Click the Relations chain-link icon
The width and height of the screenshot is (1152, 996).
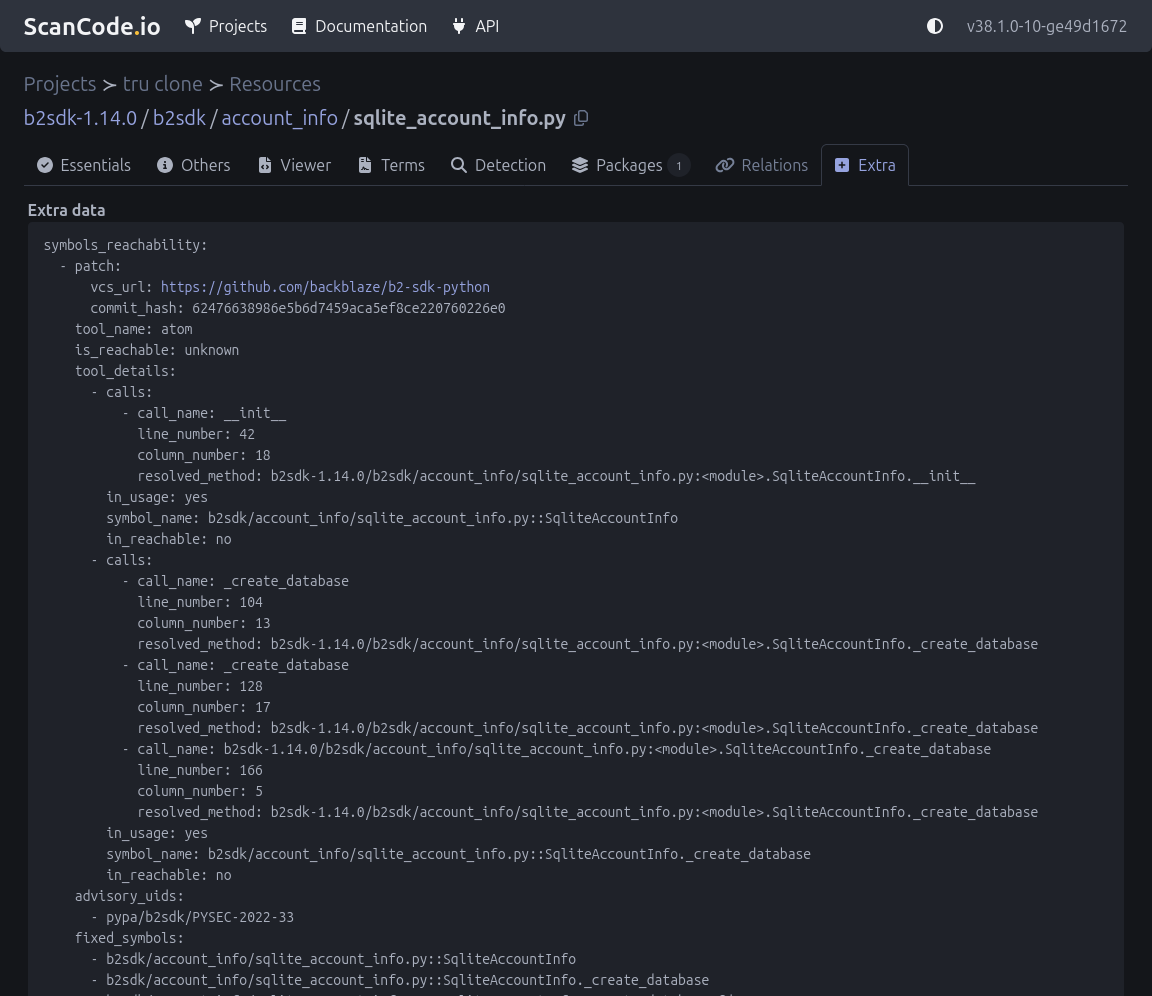(x=724, y=165)
